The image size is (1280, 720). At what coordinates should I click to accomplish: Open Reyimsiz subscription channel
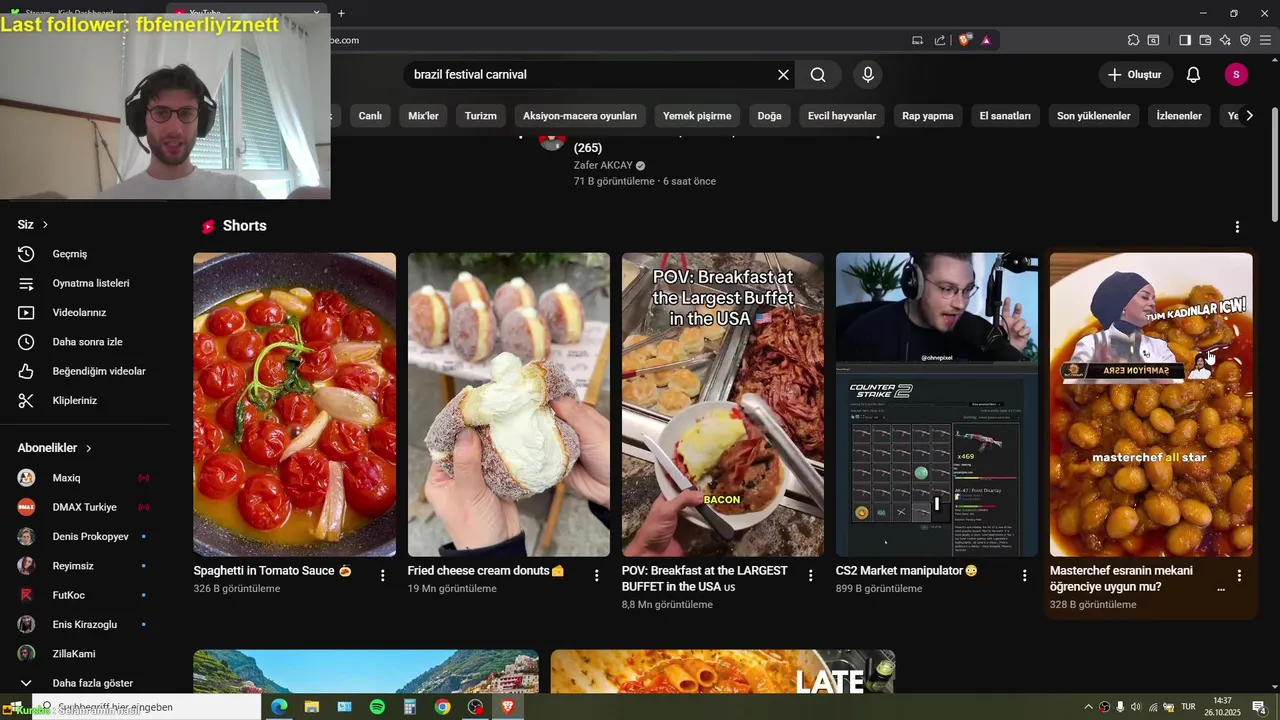click(x=84, y=566)
